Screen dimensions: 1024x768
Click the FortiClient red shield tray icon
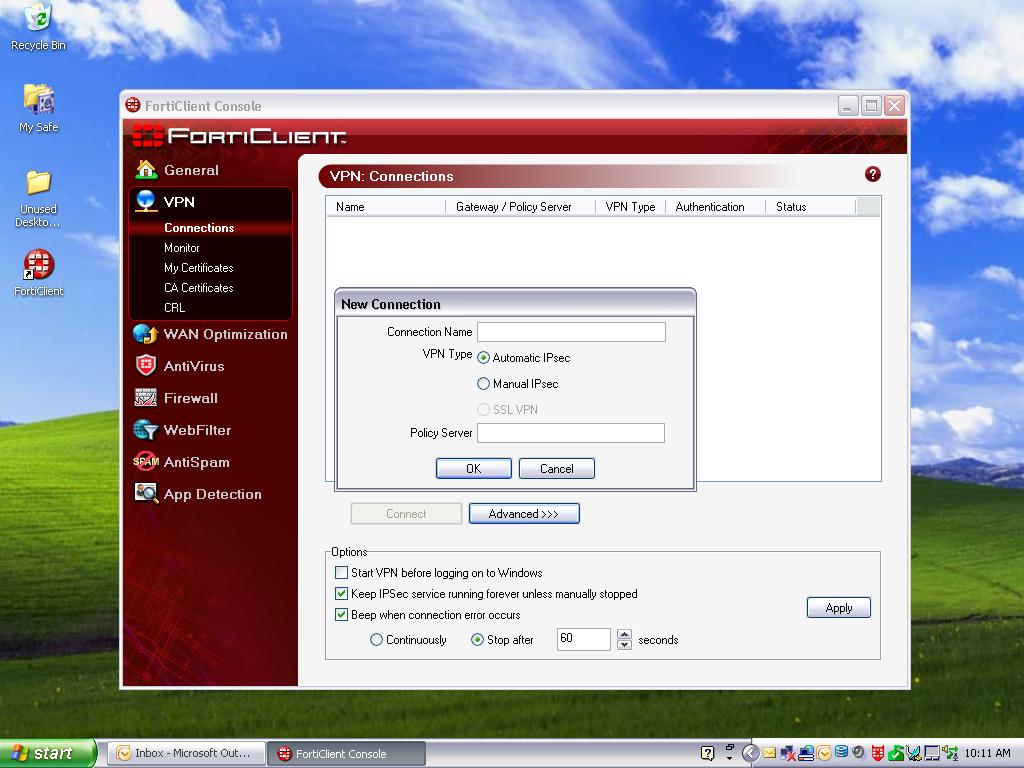click(878, 753)
